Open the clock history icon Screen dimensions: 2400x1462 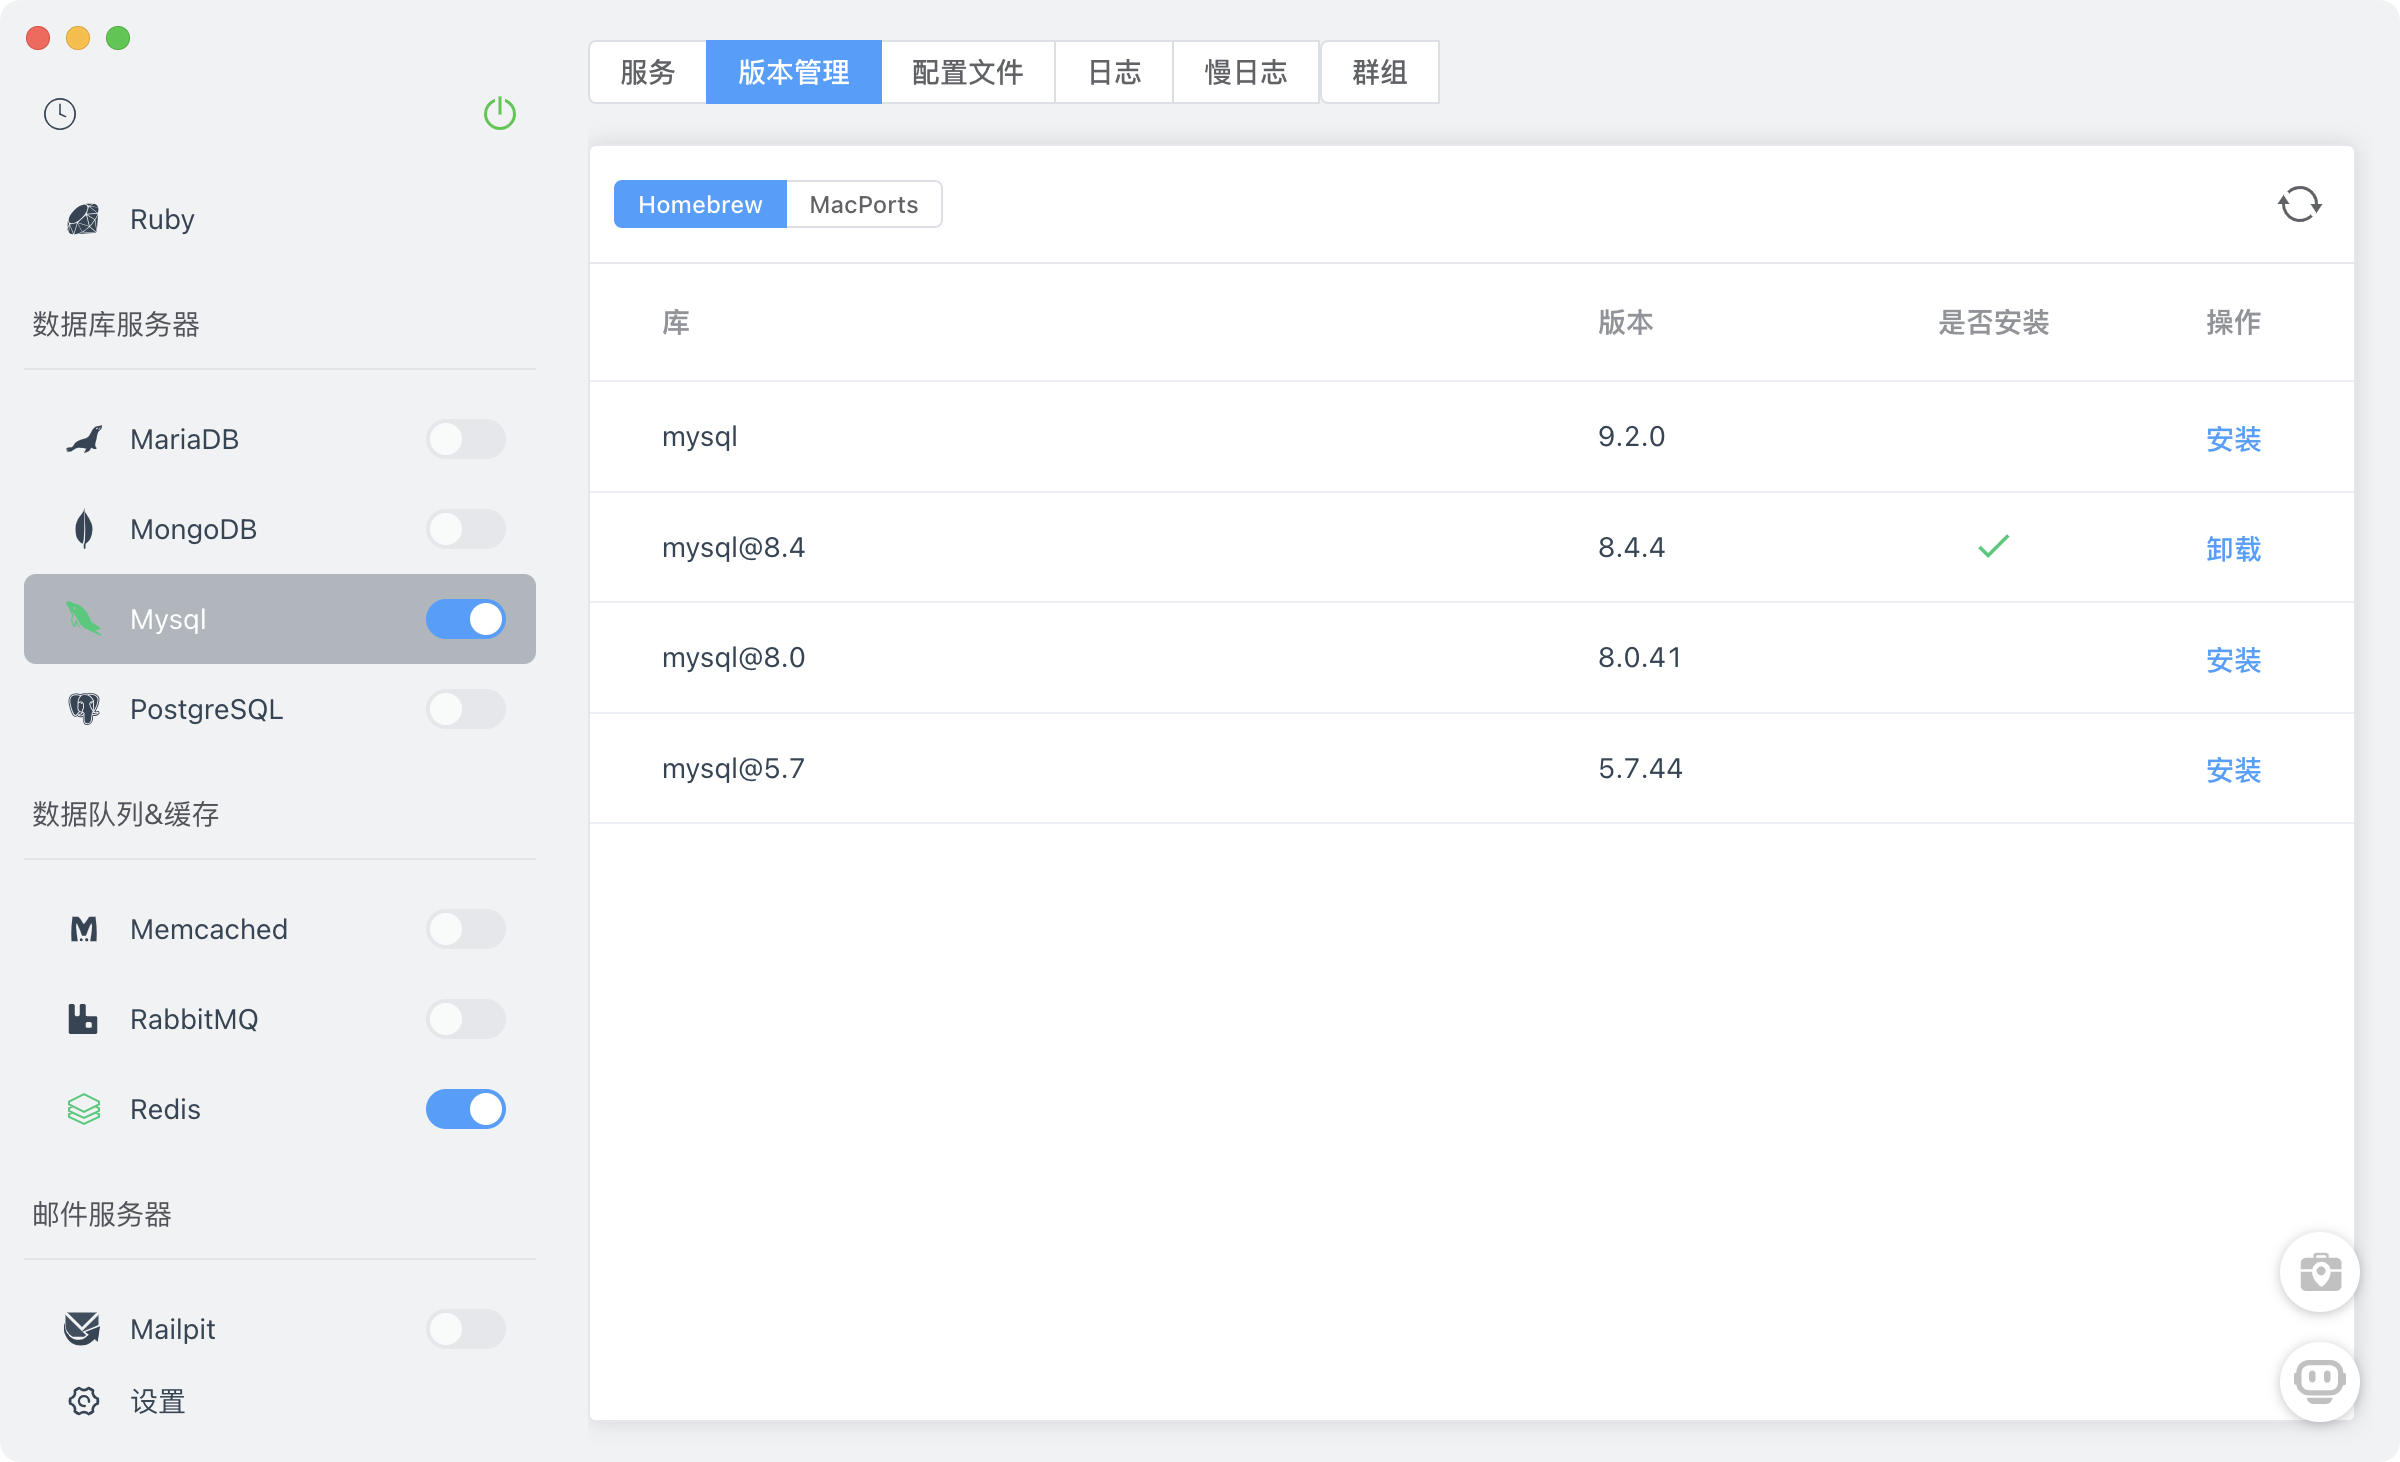pyautogui.click(x=60, y=114)
